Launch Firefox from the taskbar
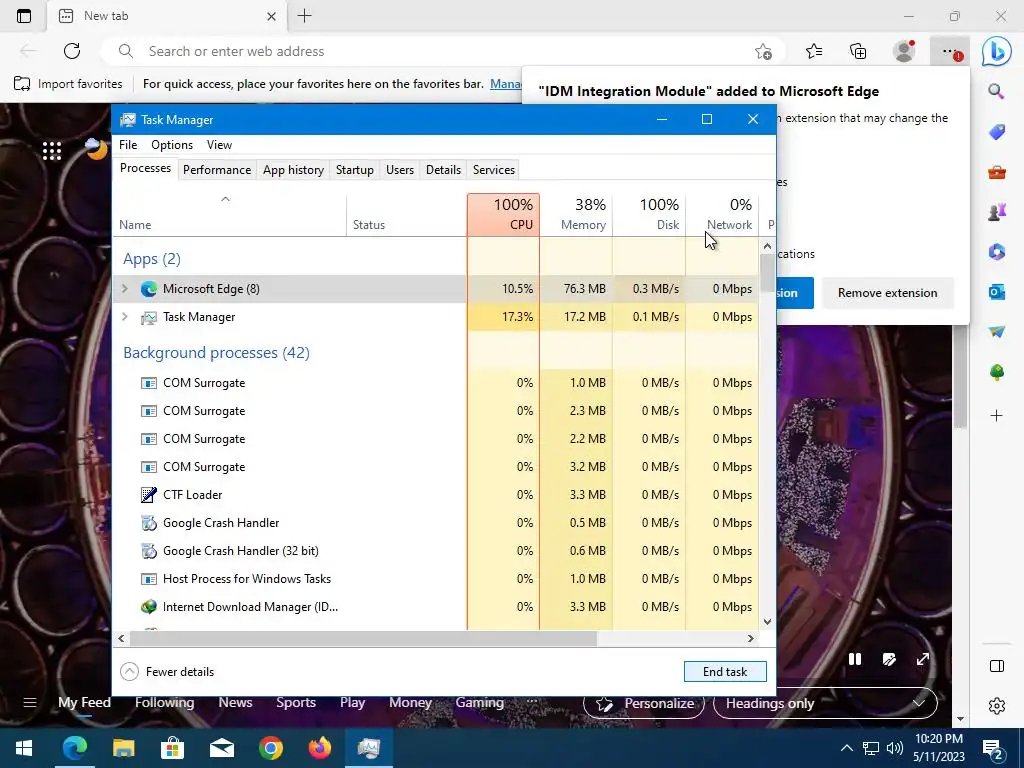Screen dimensions: 1024x768 pos(319,748)
